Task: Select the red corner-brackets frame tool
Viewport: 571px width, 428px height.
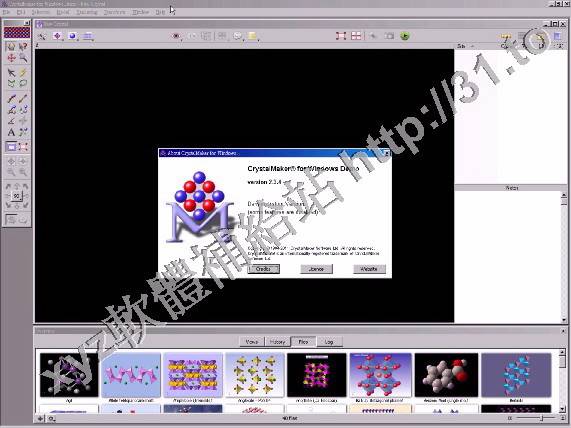Action: coord(23,147)
